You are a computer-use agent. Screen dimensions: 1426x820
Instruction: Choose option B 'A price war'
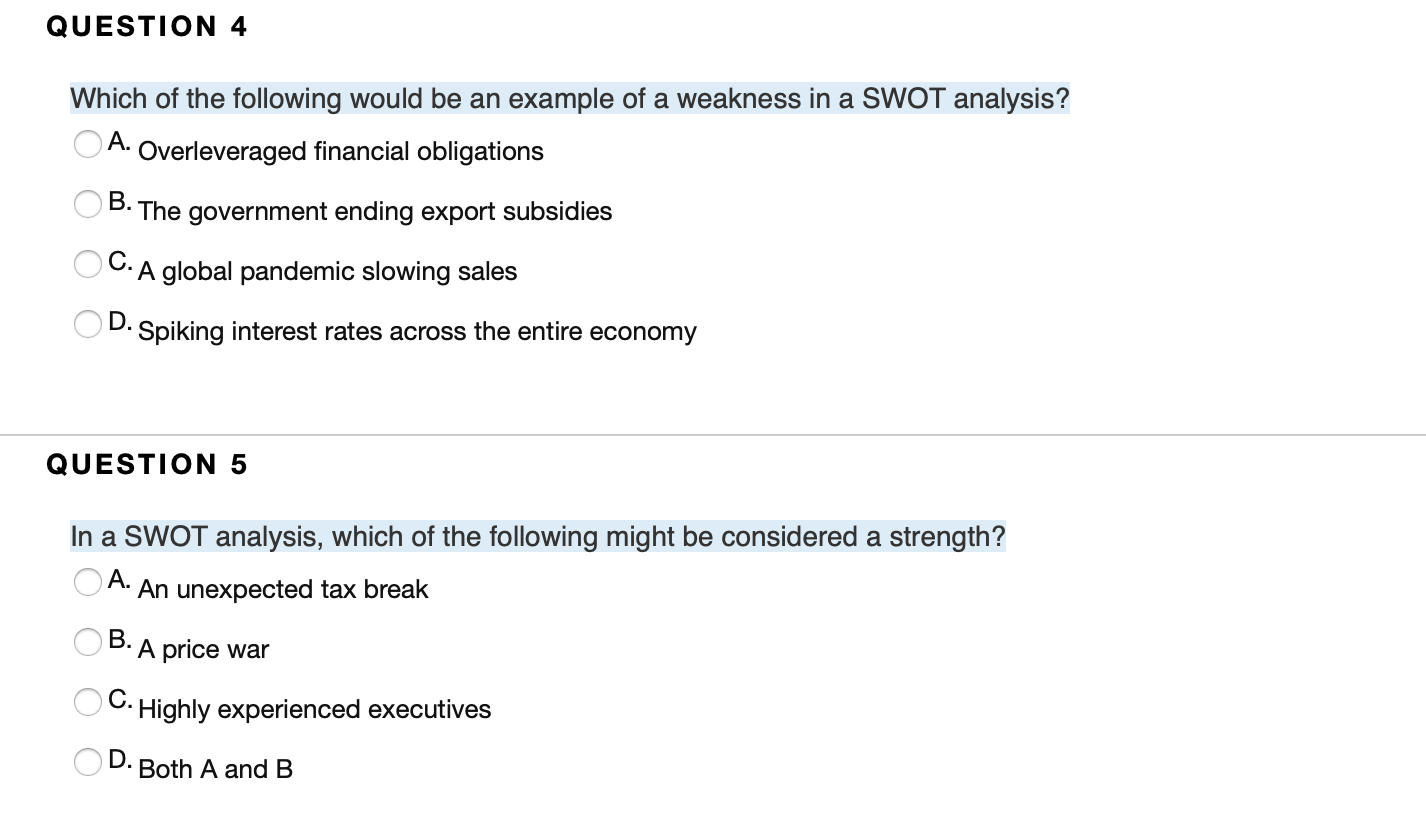tap(86, 642)
